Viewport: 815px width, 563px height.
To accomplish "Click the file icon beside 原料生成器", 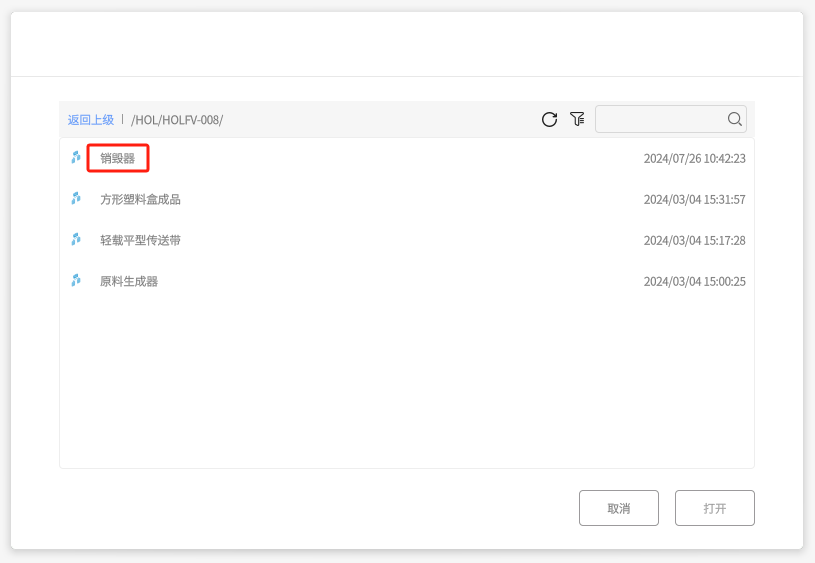I will (x=75, y=281).
